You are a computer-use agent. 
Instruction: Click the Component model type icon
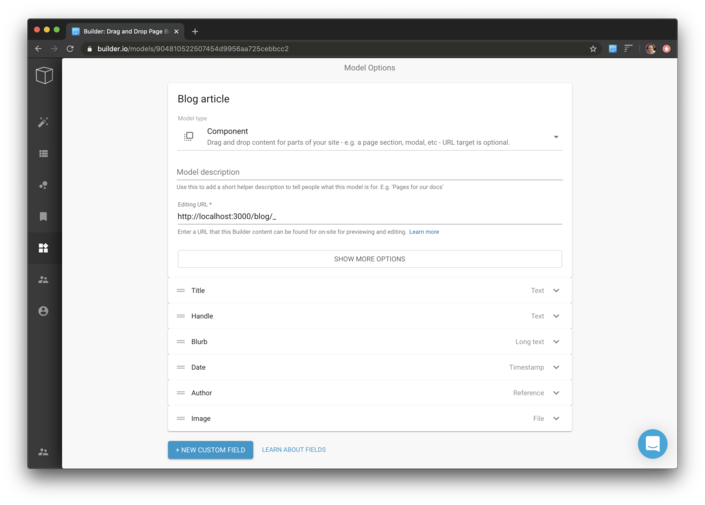click(188, 136)
